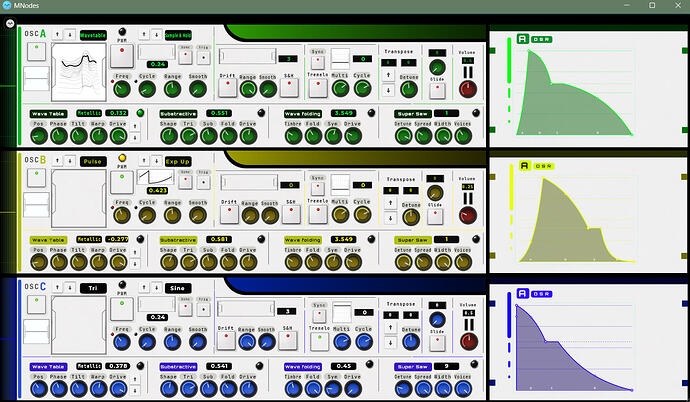The width and height of the screenshot is (690, 402).
Task: Select the OSC A Subtractive label
Action: pos(178,113)
